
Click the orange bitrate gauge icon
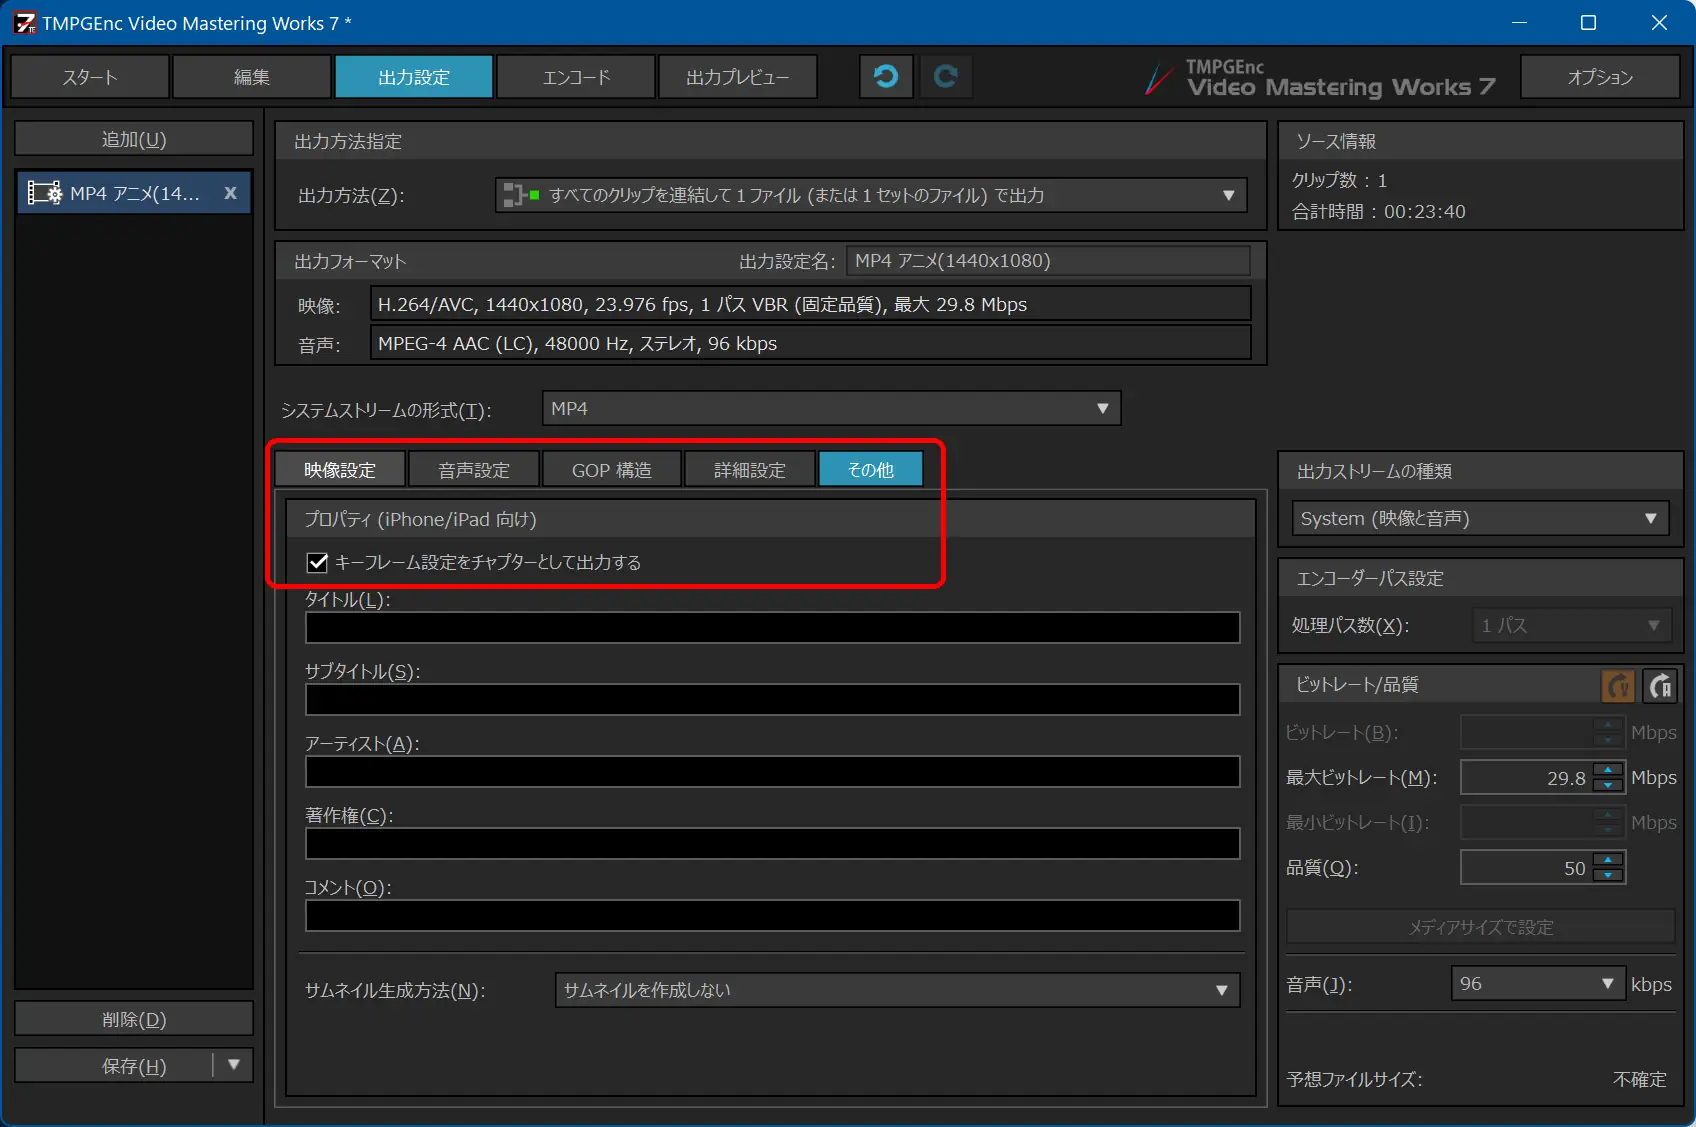click(1618, 685)
